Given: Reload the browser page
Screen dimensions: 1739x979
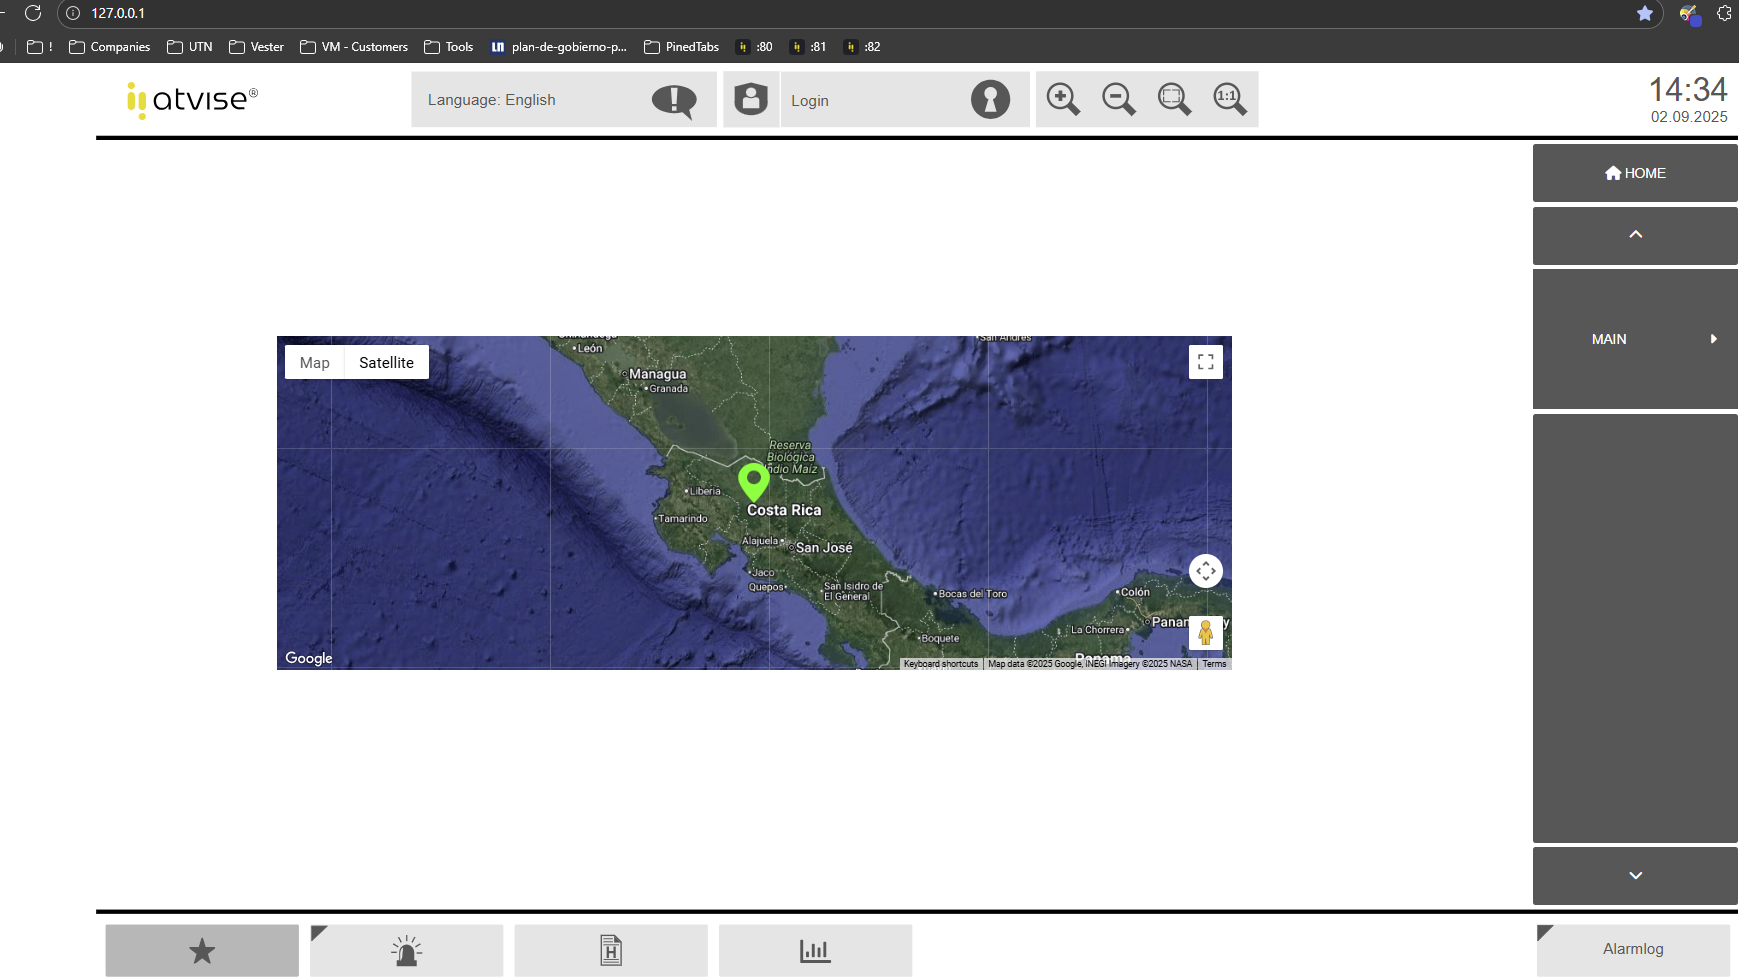Looking at the screenshot, I should click(33, 13).
